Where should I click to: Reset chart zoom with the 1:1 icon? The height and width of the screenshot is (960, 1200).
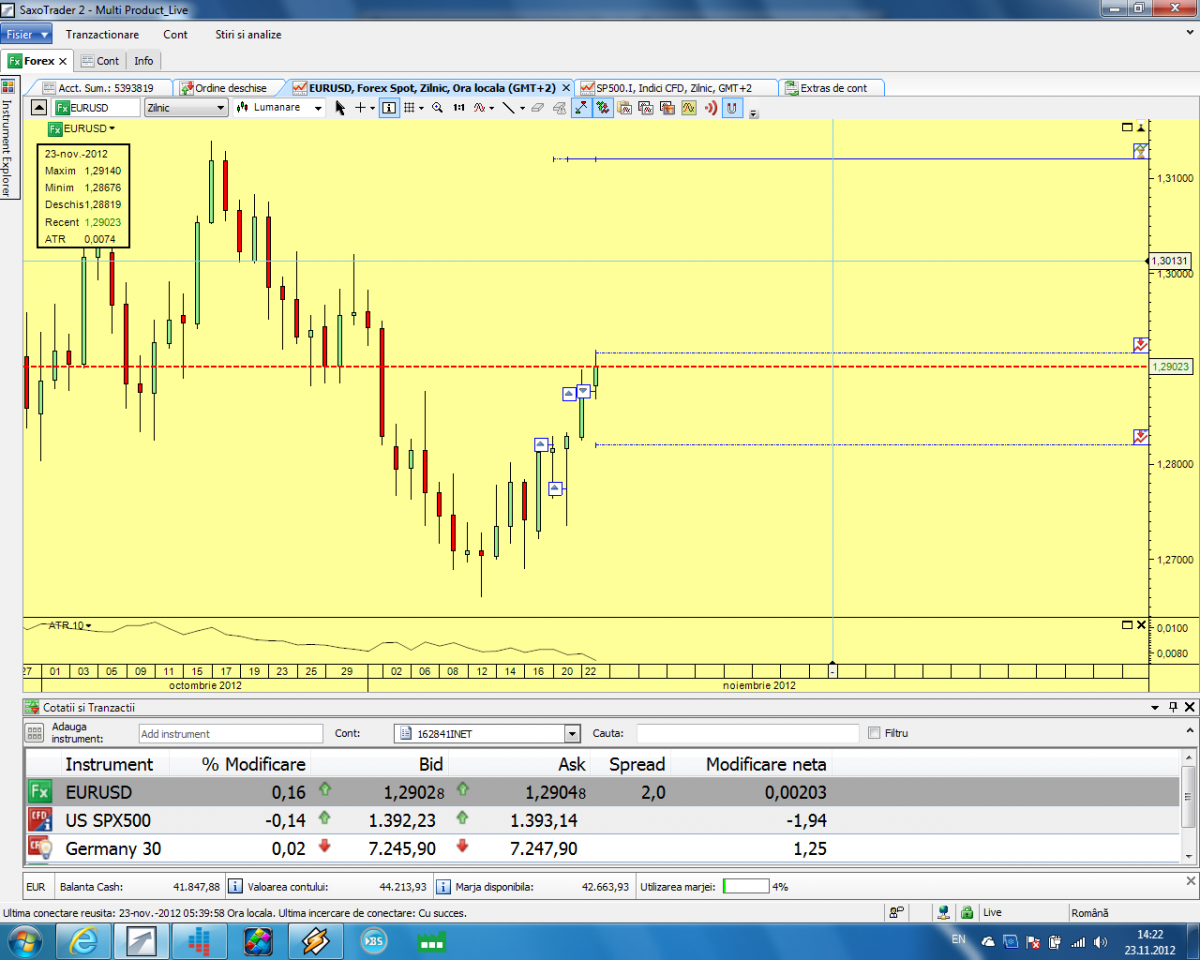click(x=459, y=108)
